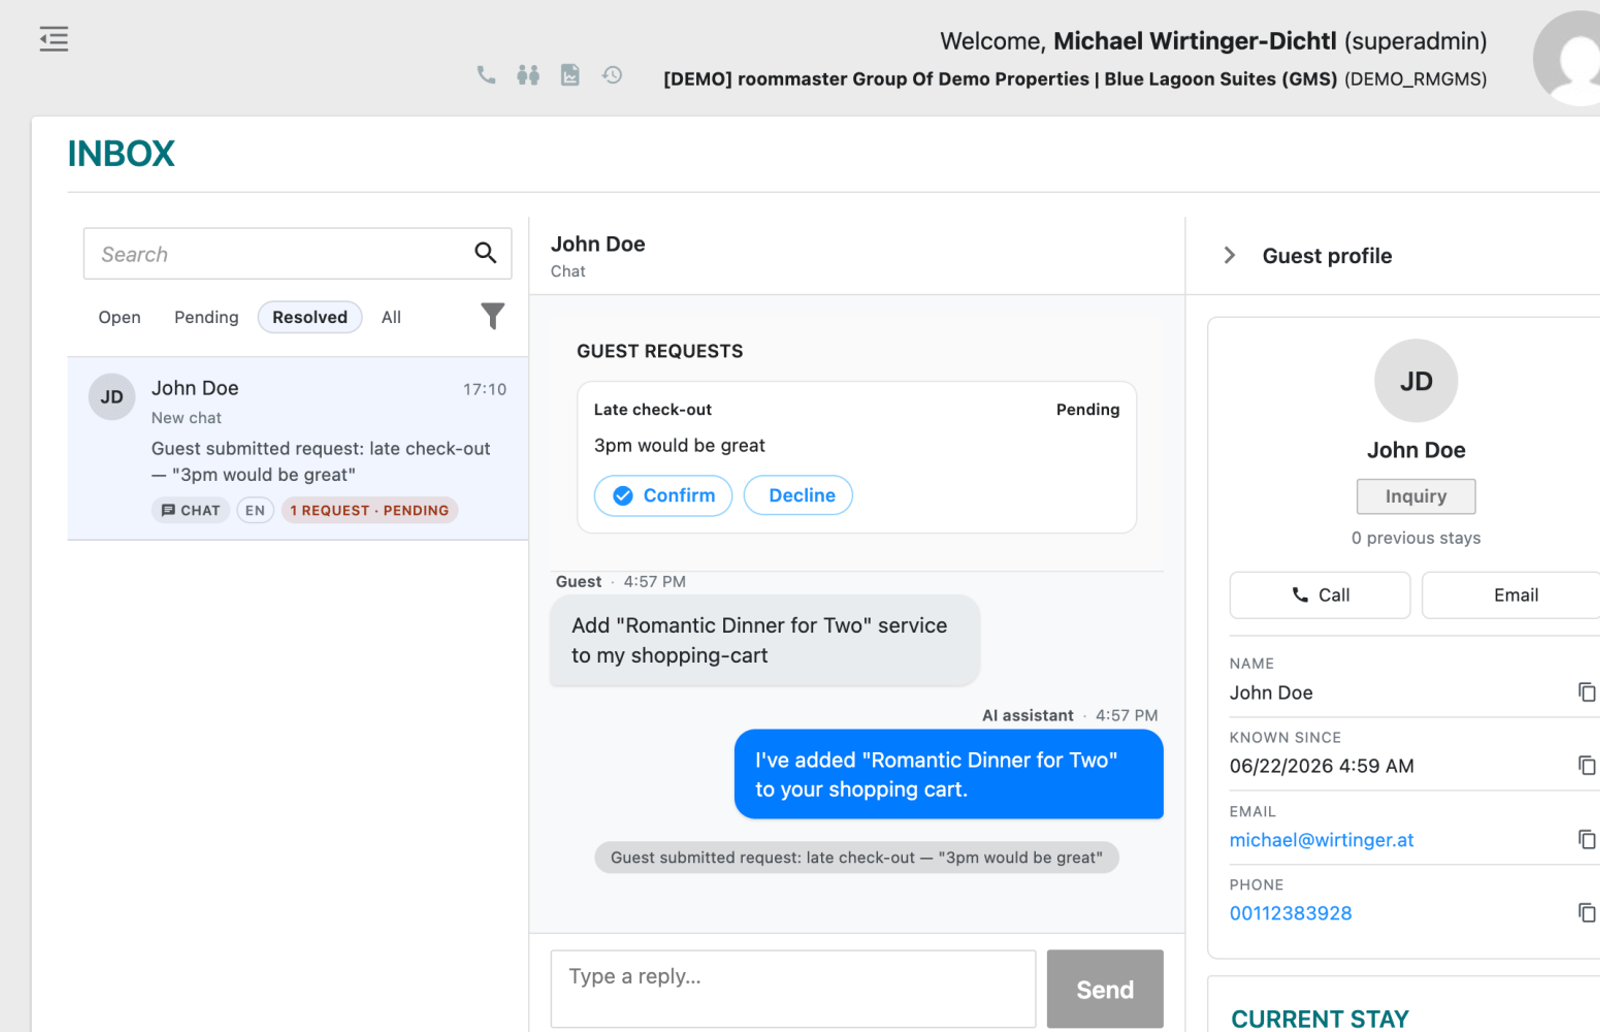
Task: Select the Resolved filter tab
Action: tap(310, 317)
